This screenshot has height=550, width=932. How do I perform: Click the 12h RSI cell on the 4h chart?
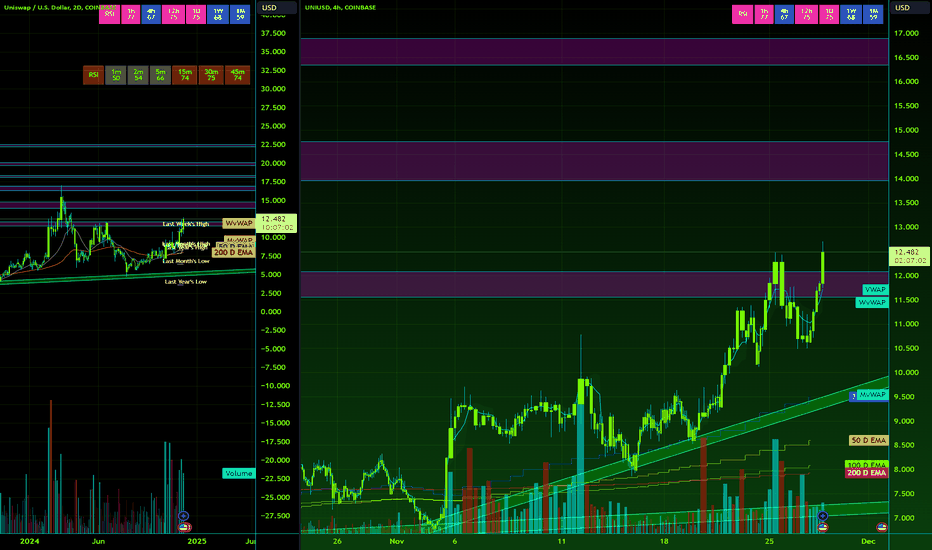click(806, 14)
